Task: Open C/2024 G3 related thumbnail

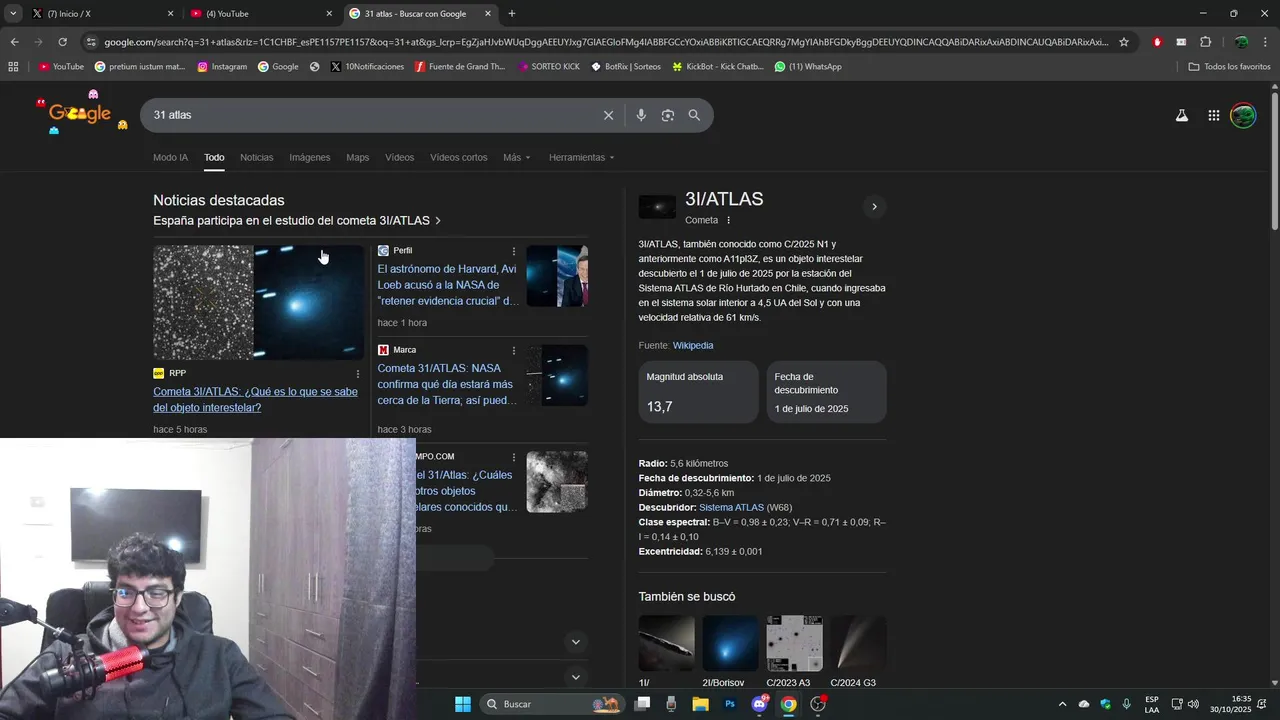Action: click(858, 643)
